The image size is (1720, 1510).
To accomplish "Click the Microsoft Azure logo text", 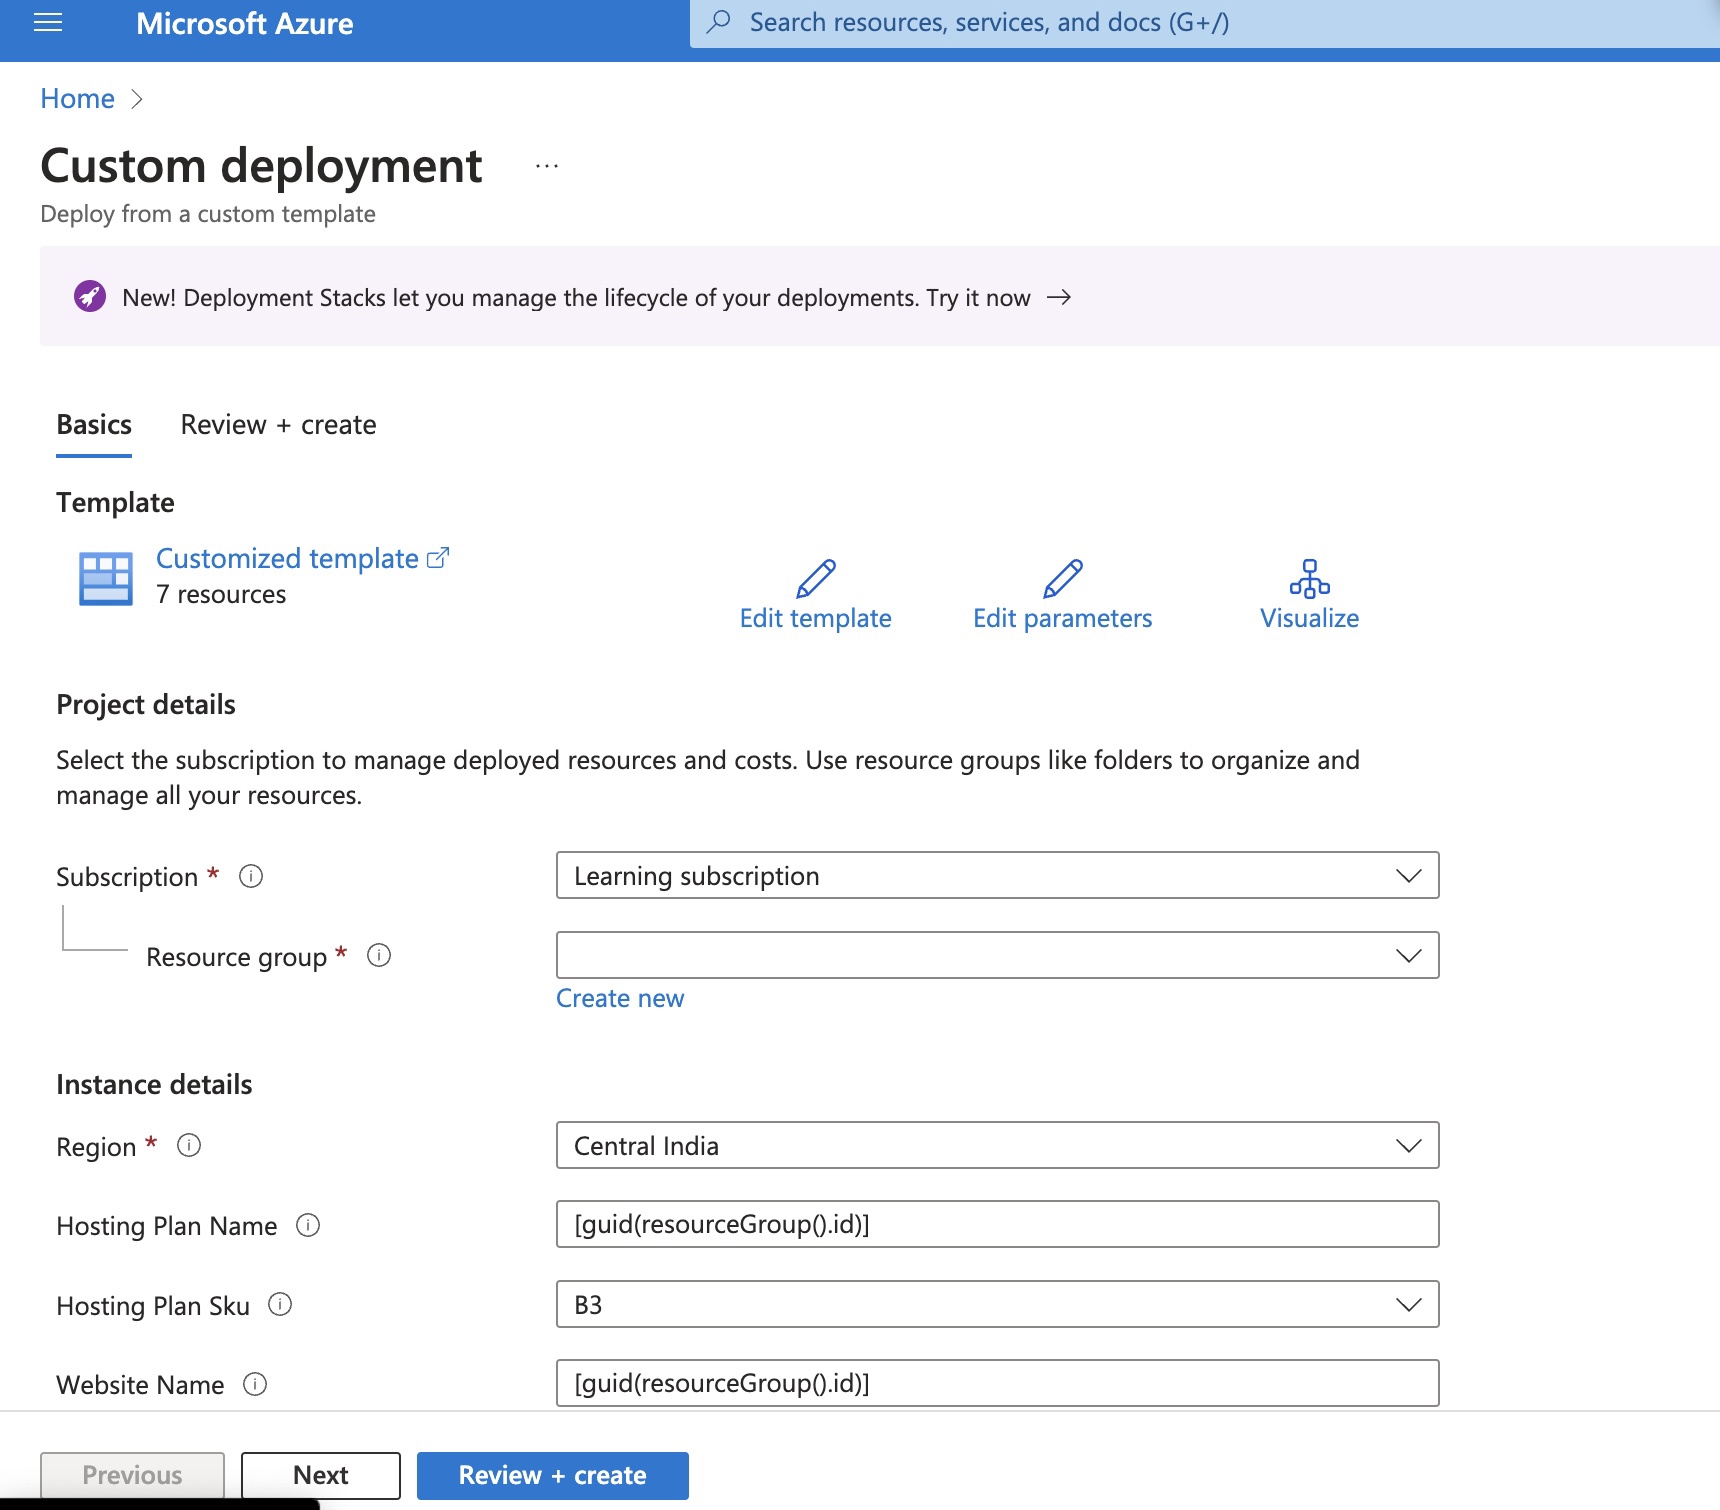I will (x=244, y=24).
